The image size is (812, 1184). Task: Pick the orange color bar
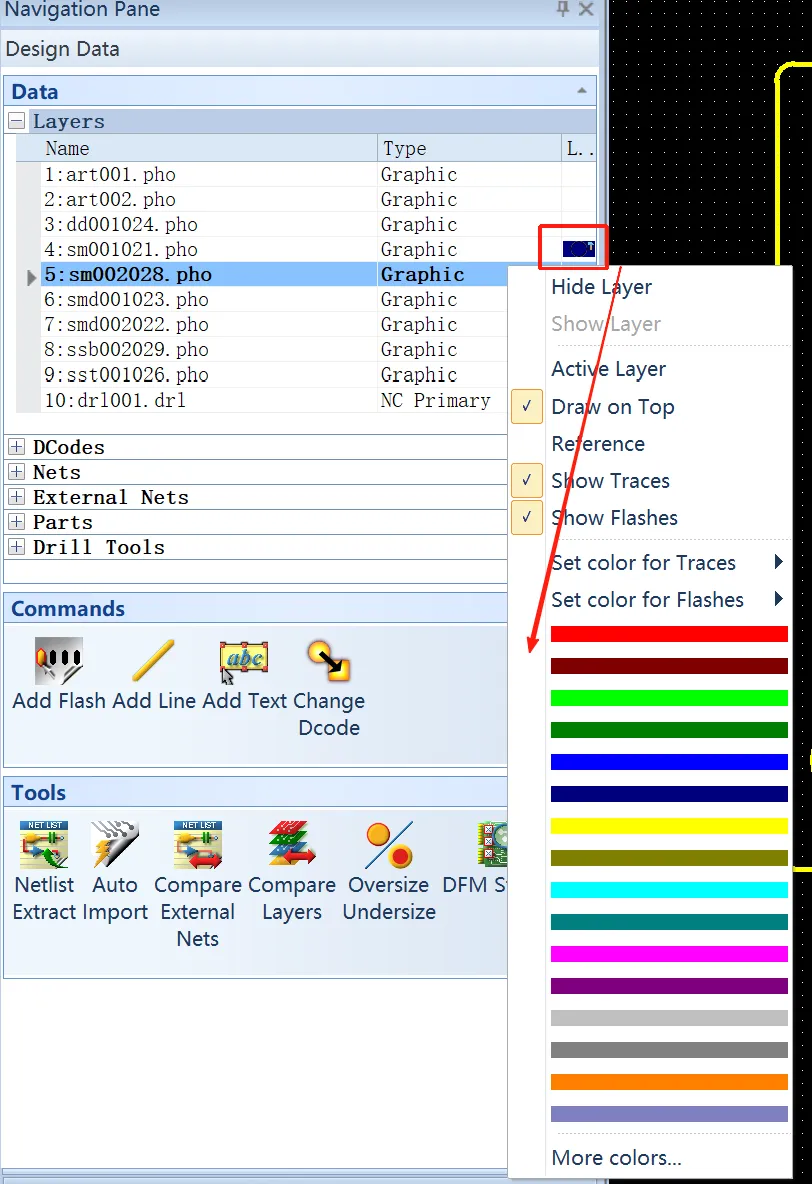coord(669,1081)
